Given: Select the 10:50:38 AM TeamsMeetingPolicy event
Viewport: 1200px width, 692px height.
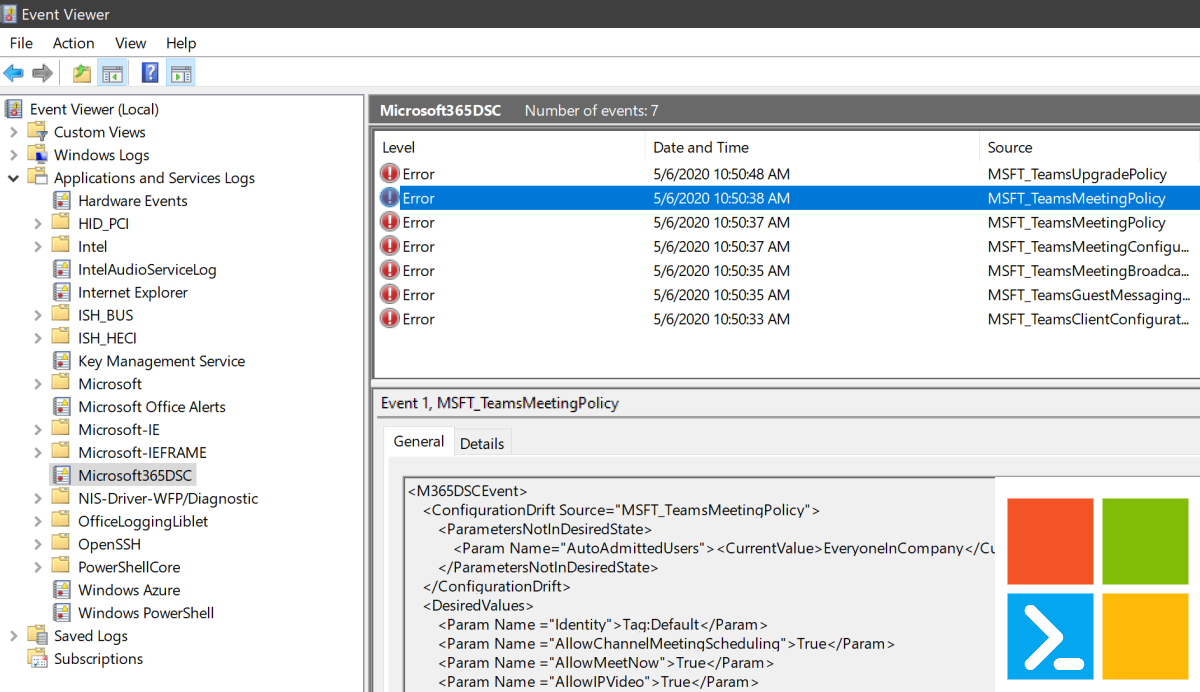Looking at the screenshot, I should [786, 198].
